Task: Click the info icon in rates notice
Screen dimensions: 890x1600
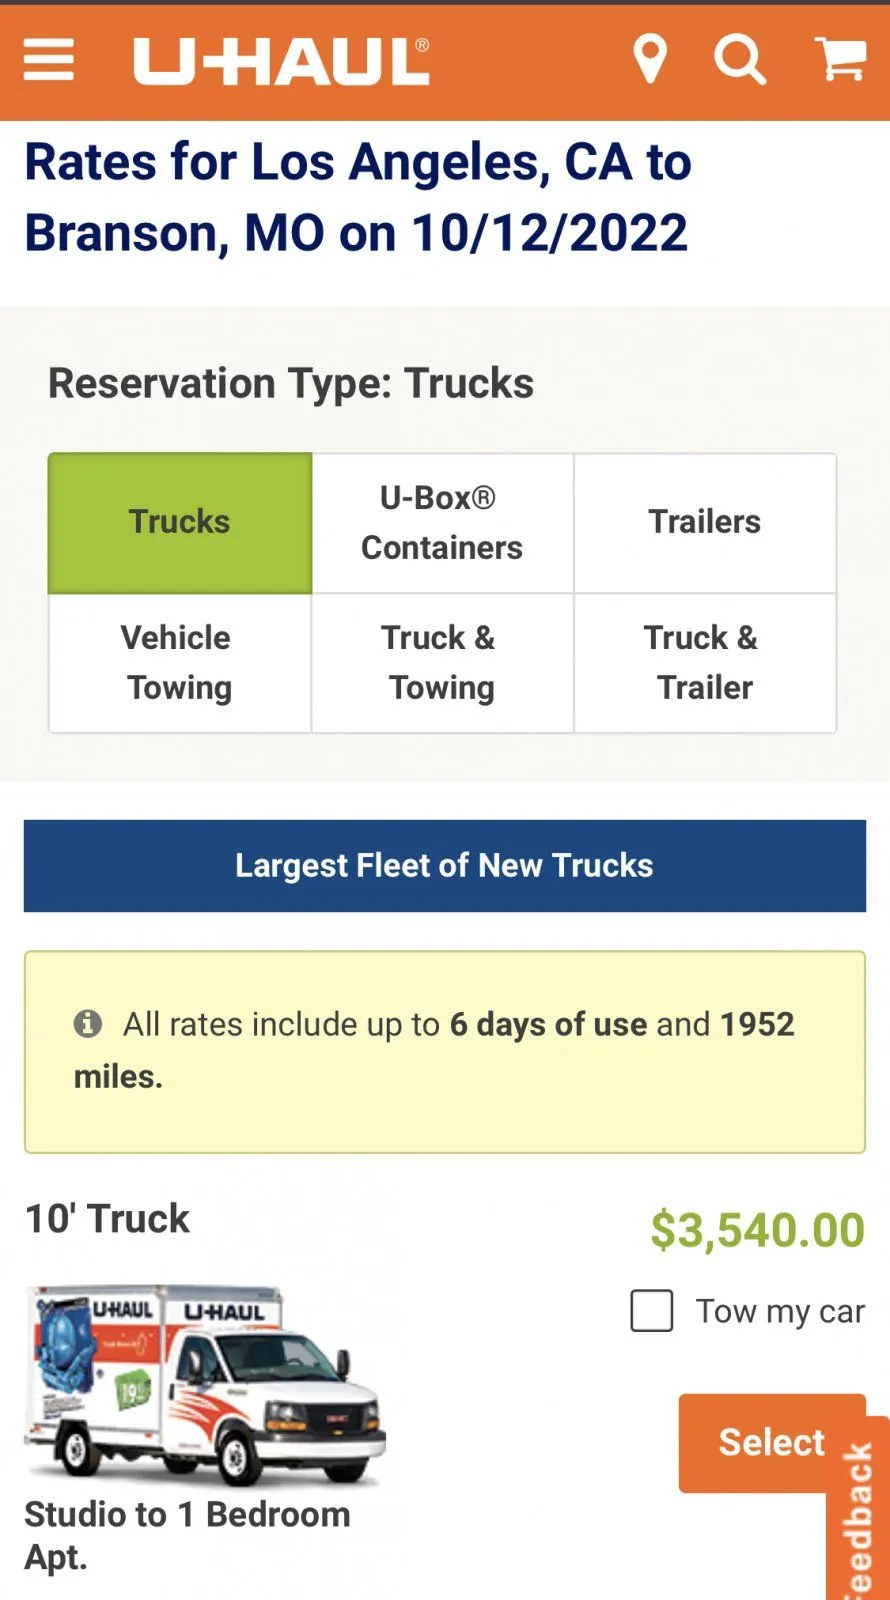Action: pos(88,1024)
